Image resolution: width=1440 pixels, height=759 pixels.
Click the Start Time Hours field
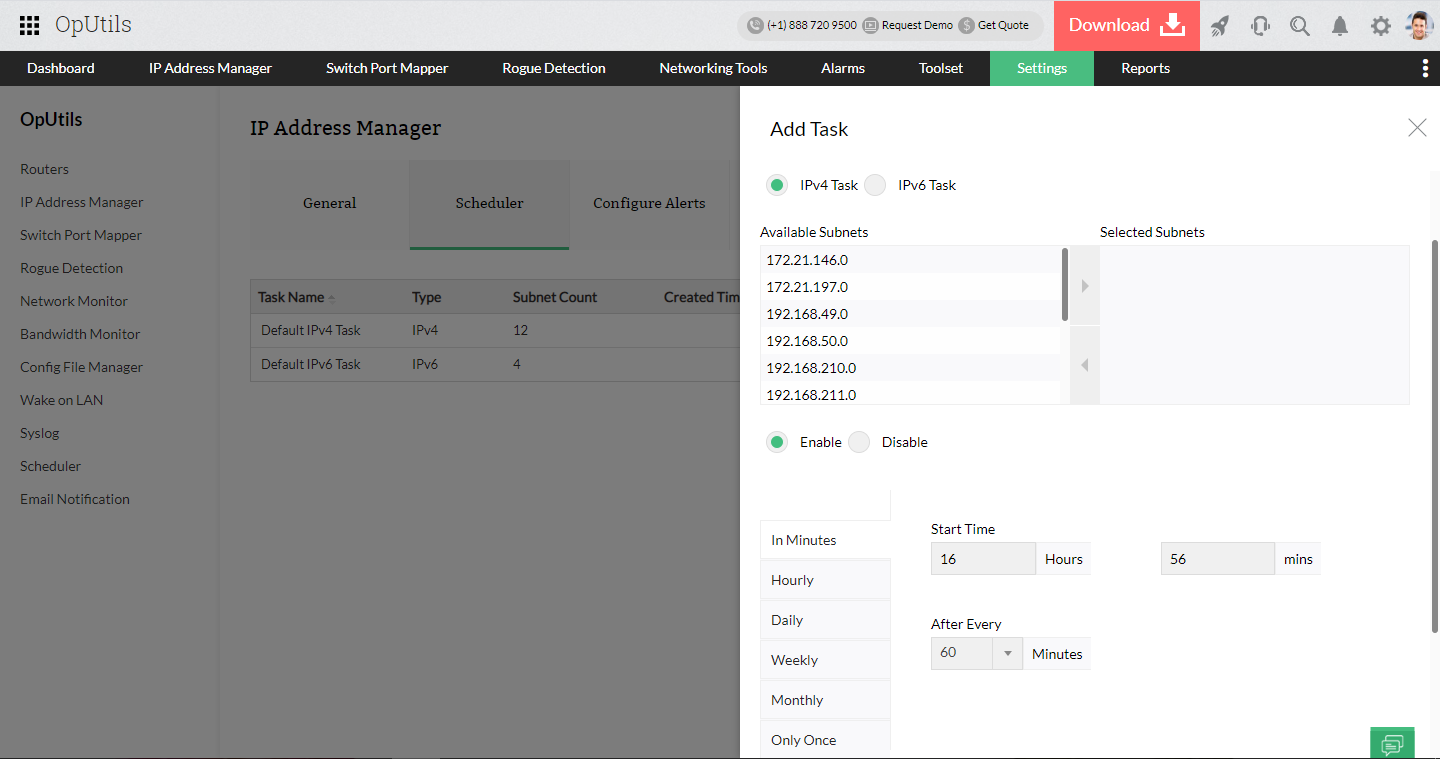tap(983, 559)
